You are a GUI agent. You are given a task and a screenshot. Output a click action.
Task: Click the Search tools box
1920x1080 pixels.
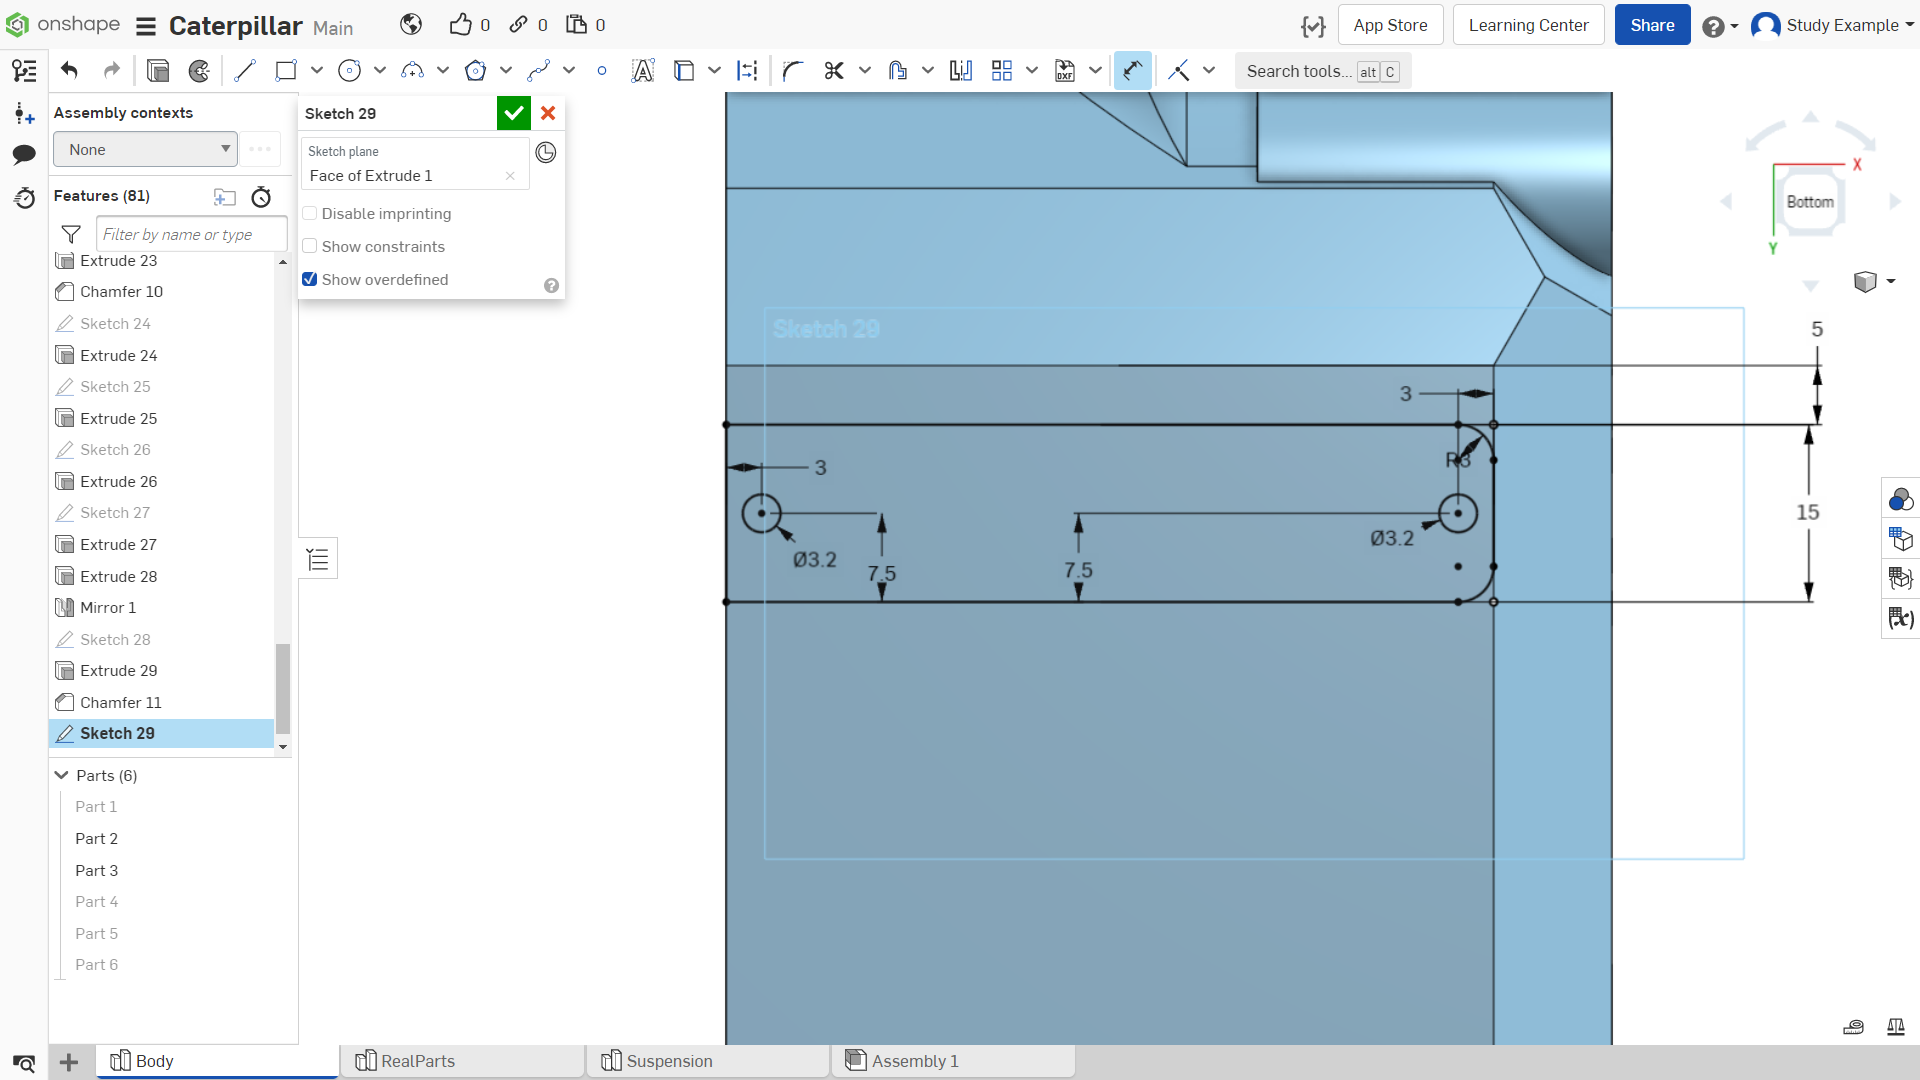pos(1322,71)
